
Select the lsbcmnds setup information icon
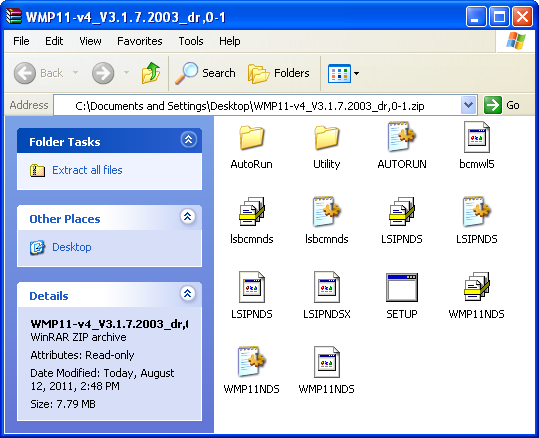(327, 211)
